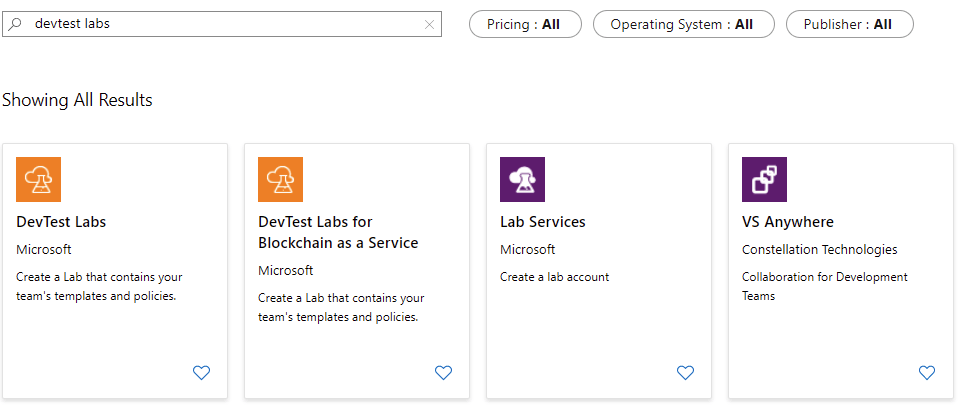960x406 pixels.
Task: Click the orange DevTest Labs icon
Action: point(39,179)
